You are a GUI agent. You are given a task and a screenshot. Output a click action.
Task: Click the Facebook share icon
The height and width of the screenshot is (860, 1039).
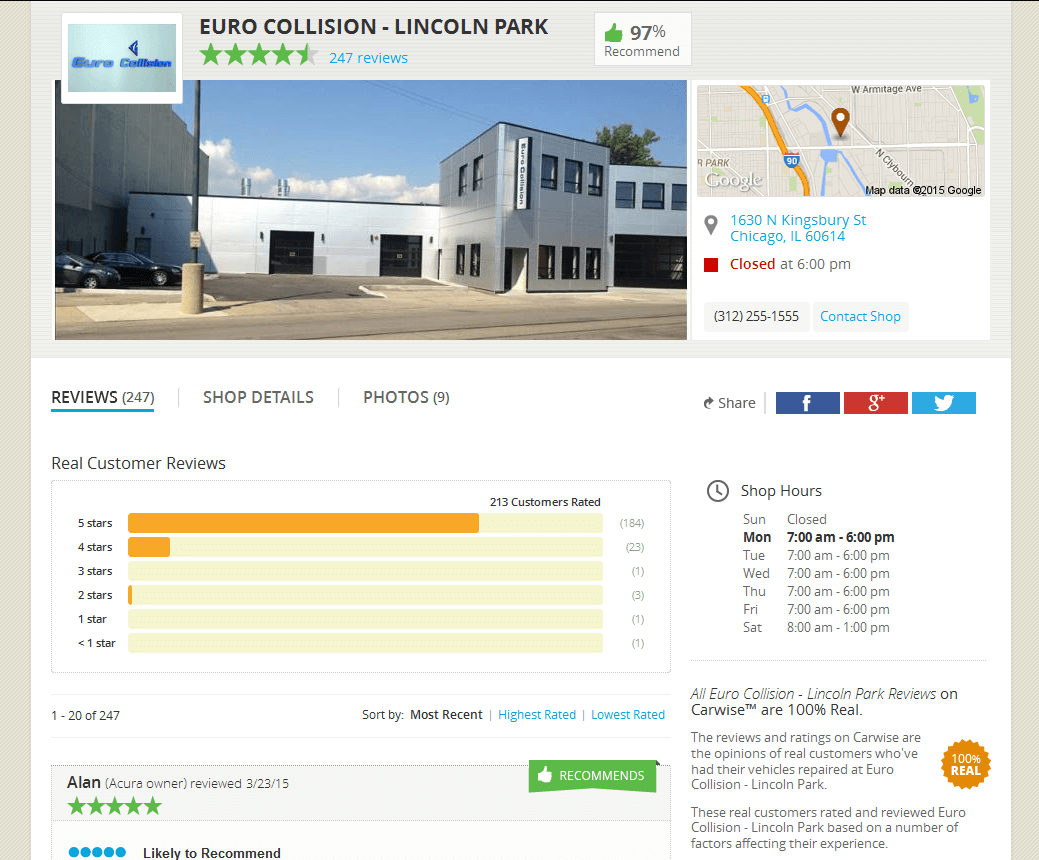(807, 403)
